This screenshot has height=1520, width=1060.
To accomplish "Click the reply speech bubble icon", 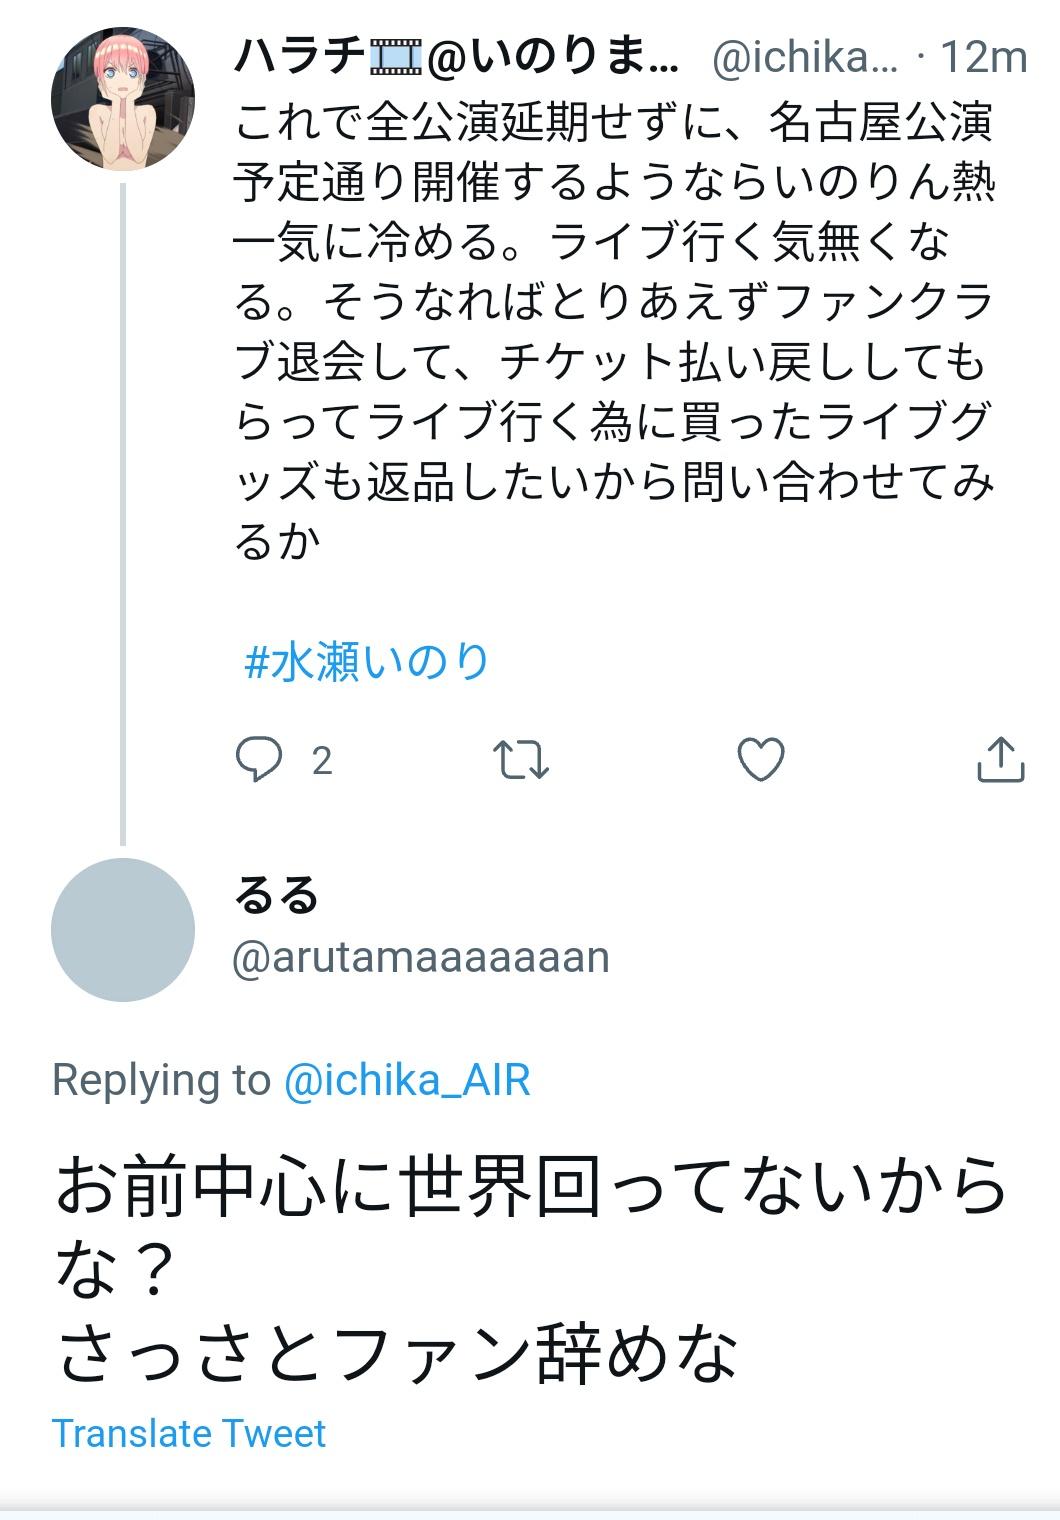I will (x=259, y=760).
